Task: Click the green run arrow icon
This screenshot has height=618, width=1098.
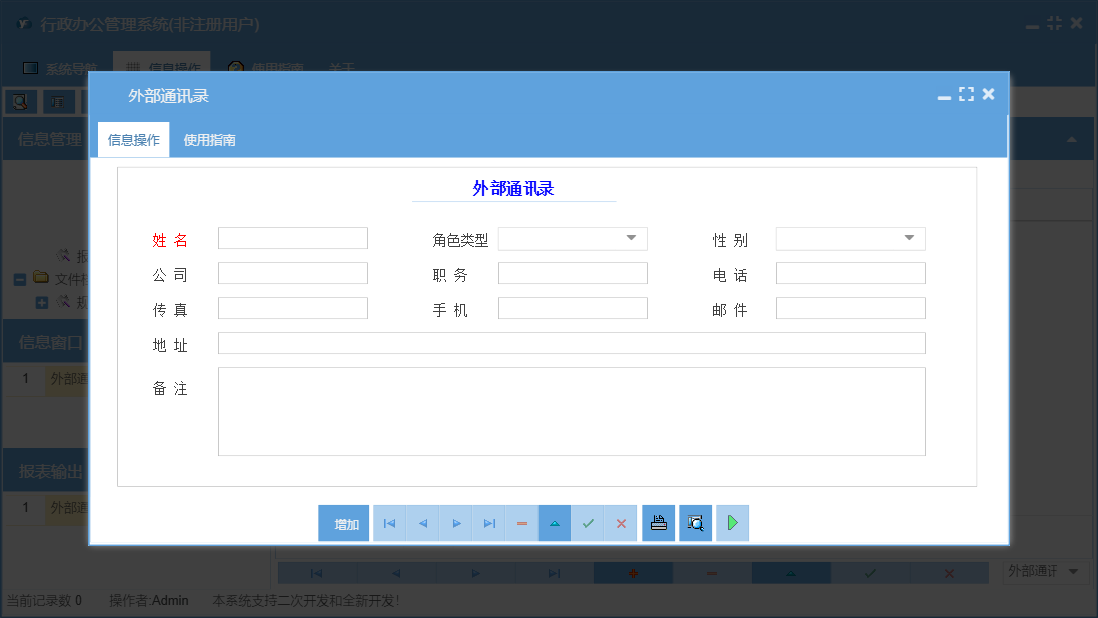Action: 732,523
